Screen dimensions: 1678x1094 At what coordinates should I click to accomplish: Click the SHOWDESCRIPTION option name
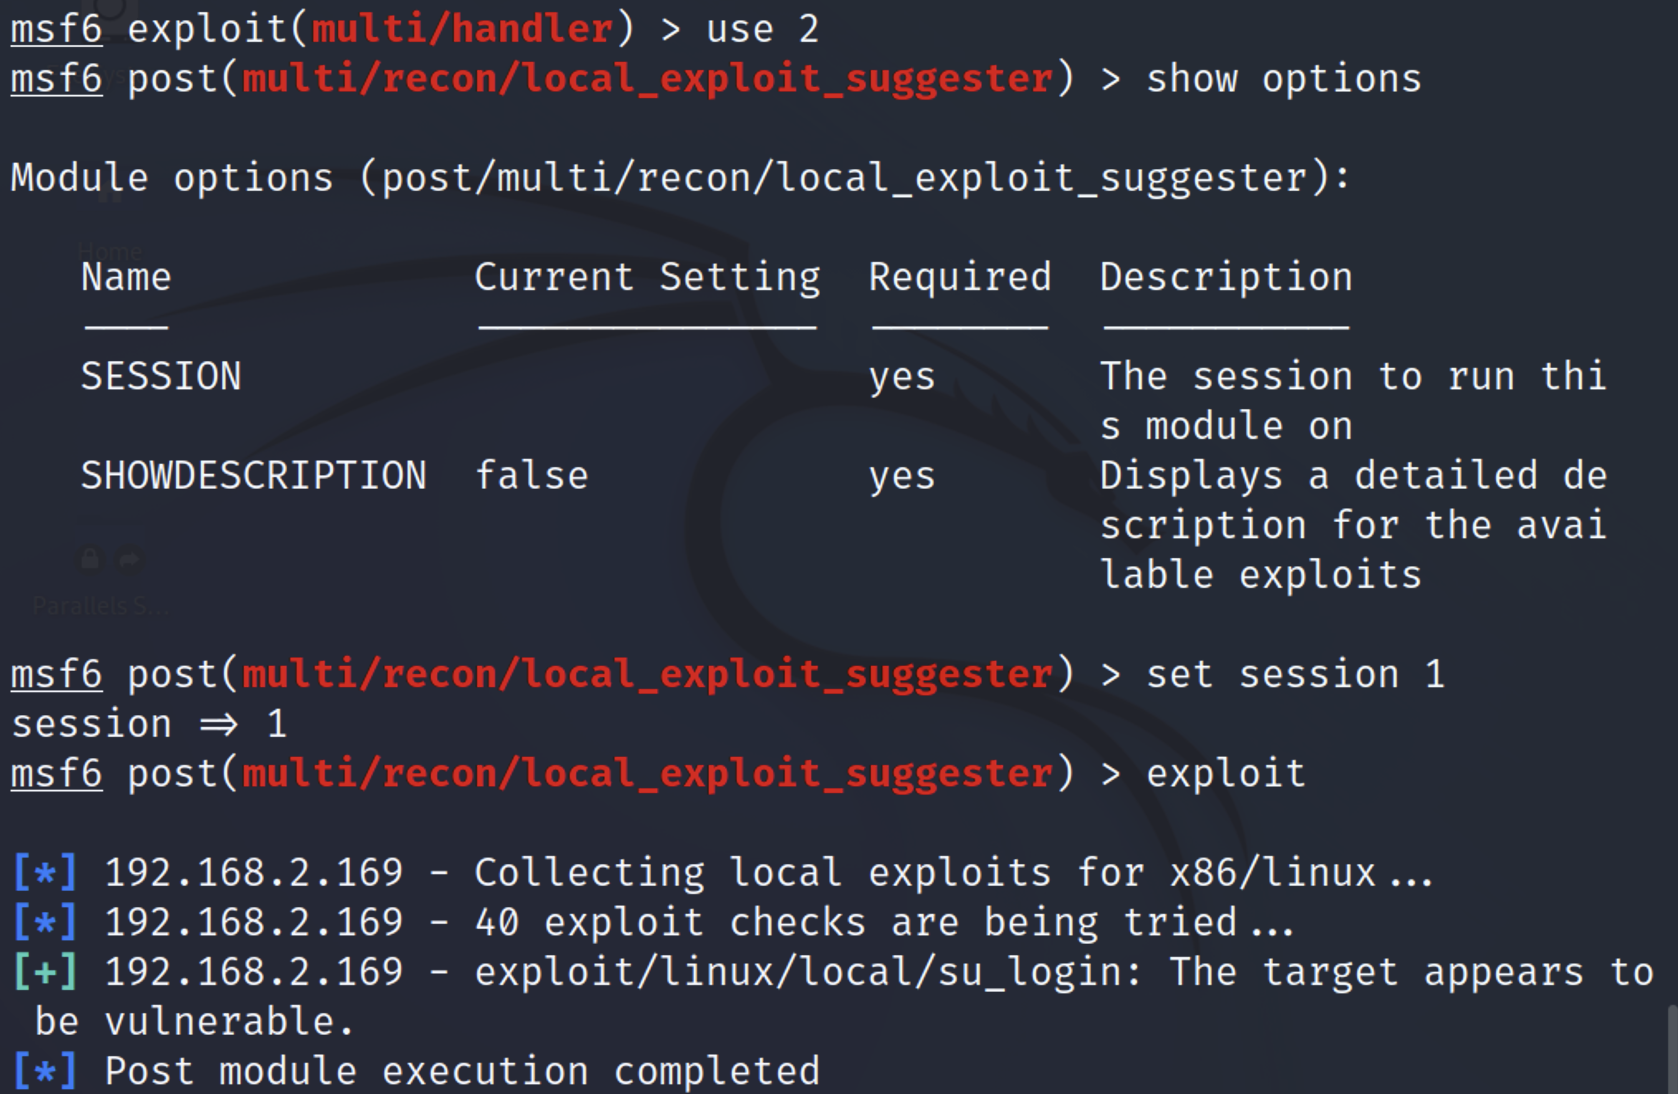point(253,476)
